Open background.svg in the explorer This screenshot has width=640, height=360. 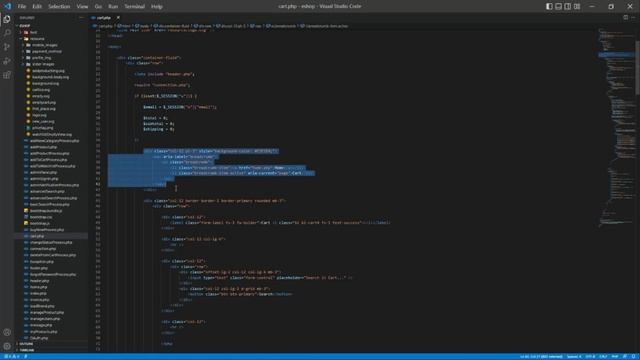coord(45,83)
